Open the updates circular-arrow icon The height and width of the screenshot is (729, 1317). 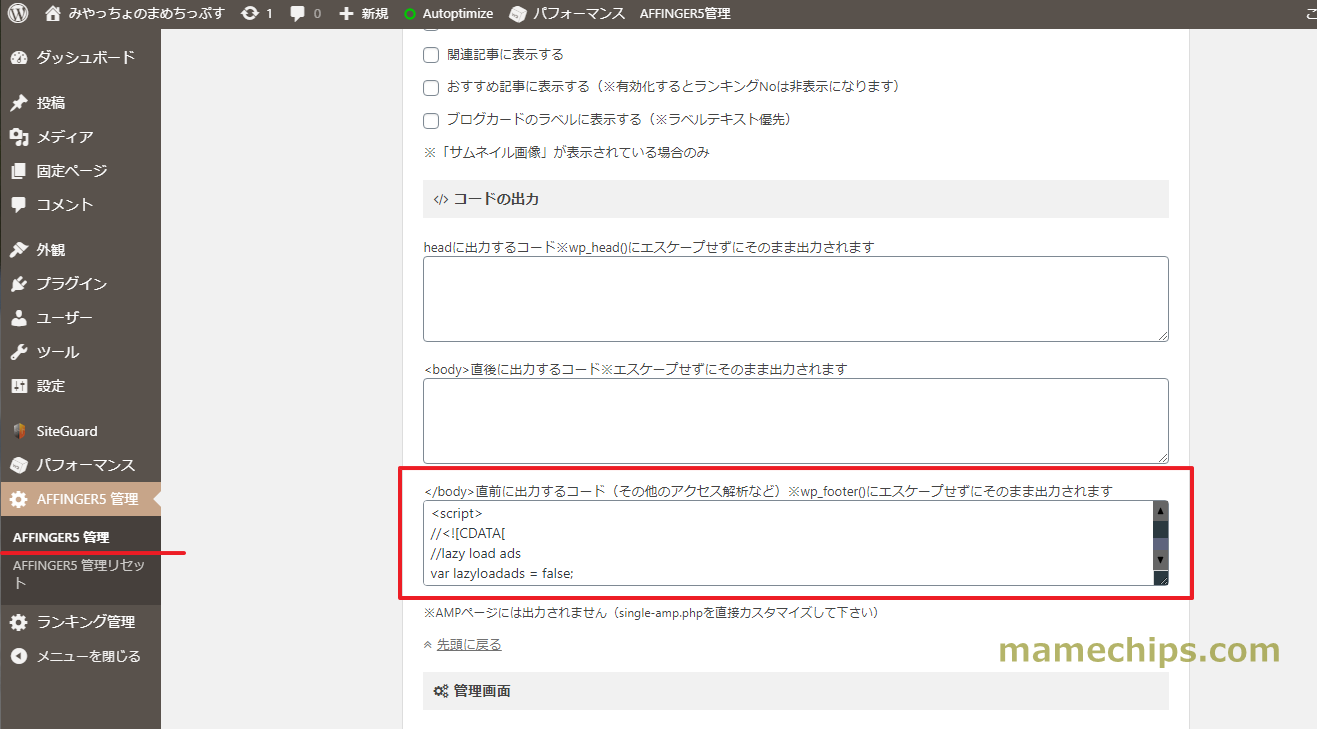click(250, 14)
